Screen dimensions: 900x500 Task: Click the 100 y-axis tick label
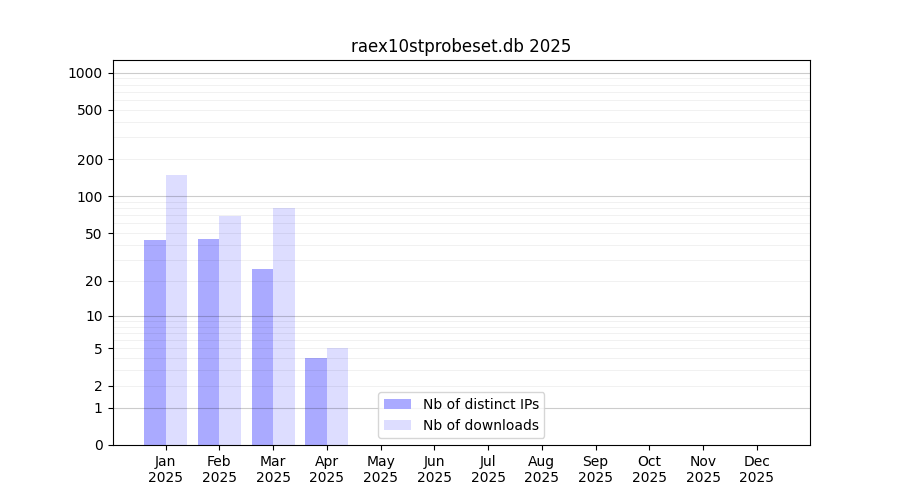(90, 197)
